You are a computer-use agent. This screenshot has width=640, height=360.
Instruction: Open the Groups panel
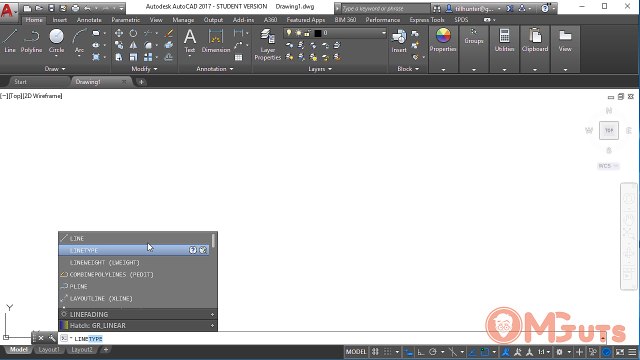474,36
